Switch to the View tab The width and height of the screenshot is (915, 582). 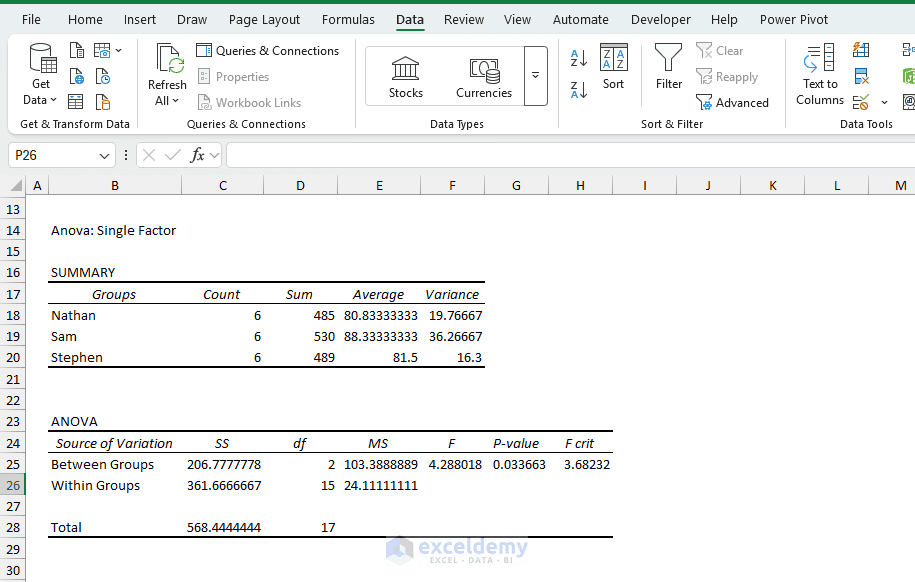[x=518, y=20]
